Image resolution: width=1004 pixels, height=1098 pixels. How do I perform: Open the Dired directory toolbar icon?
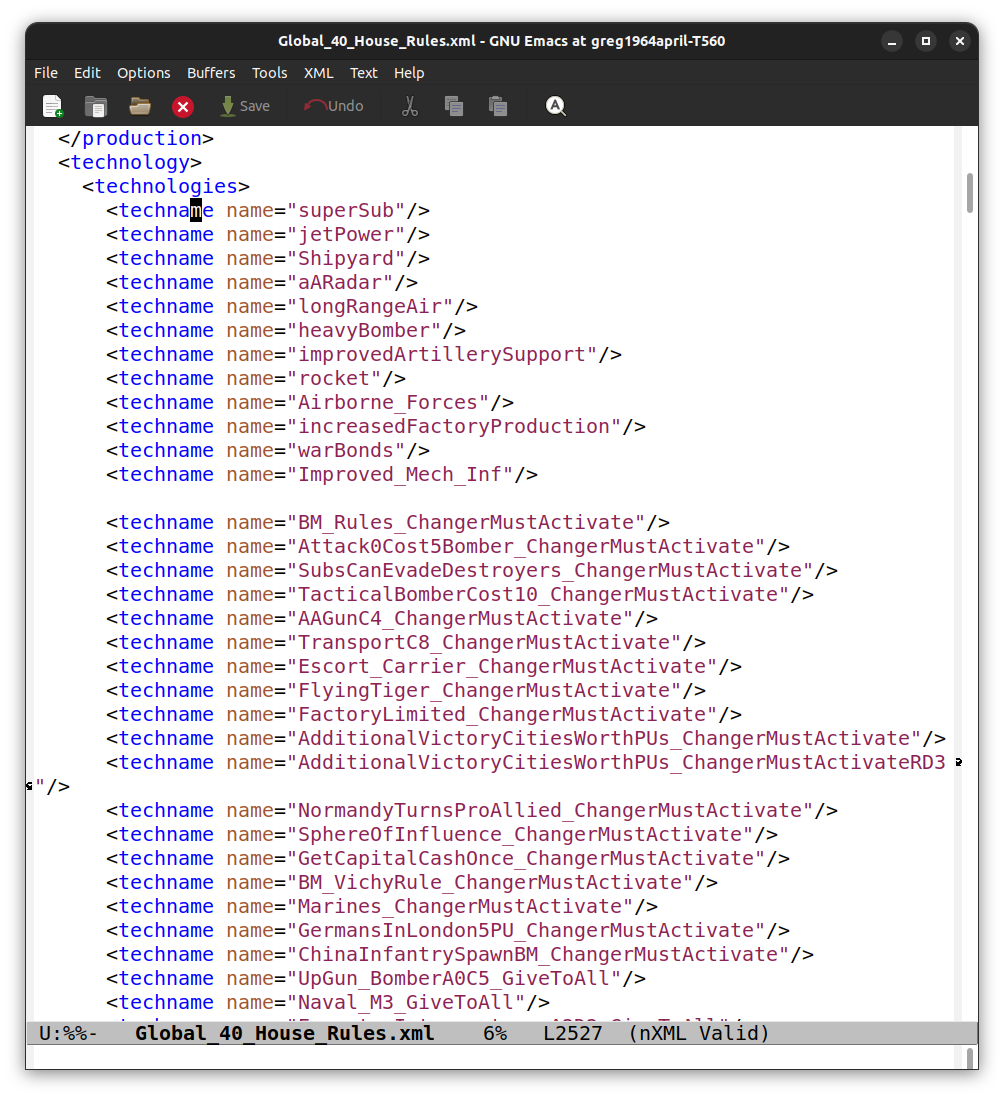tap(95, 106)
